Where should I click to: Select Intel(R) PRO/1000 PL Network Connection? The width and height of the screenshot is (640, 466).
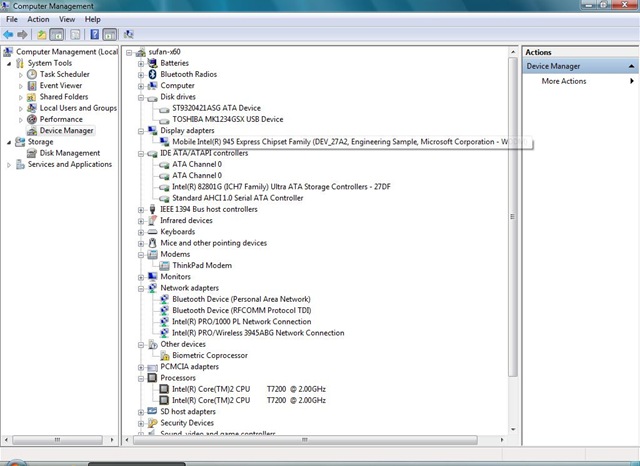[x=242, y=322]
